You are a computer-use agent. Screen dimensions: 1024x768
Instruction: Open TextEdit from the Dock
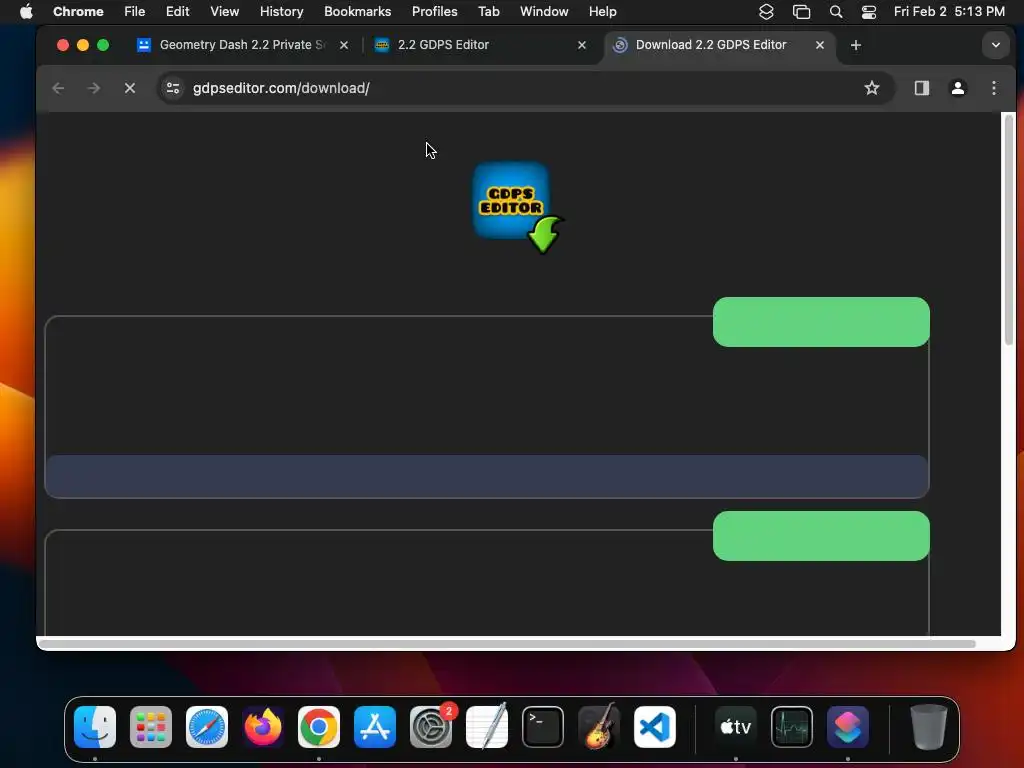tap(487, 727)
